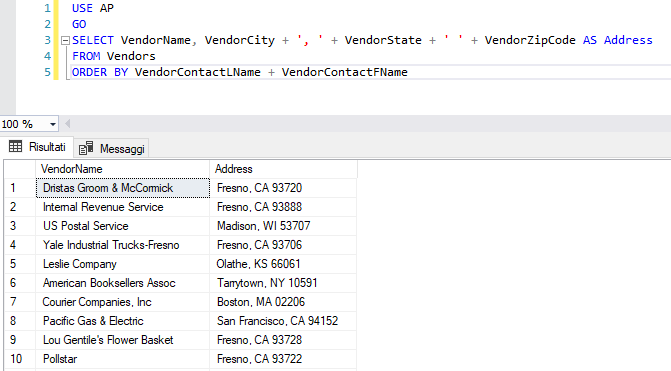Select the American Booksellers Assoc cell
671x371 pixels.
click(123, 283)
